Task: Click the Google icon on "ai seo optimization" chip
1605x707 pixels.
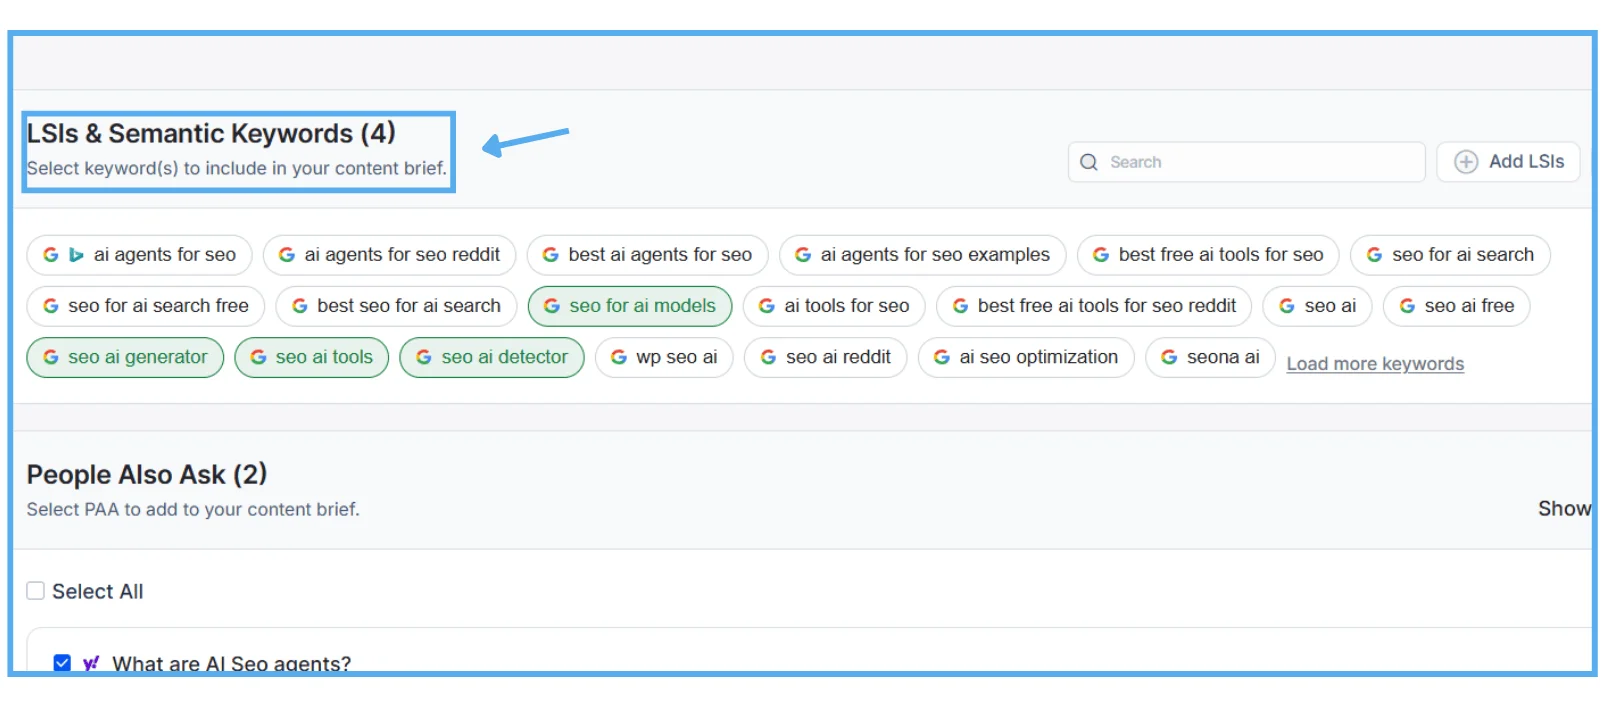Action: [941, 357]
